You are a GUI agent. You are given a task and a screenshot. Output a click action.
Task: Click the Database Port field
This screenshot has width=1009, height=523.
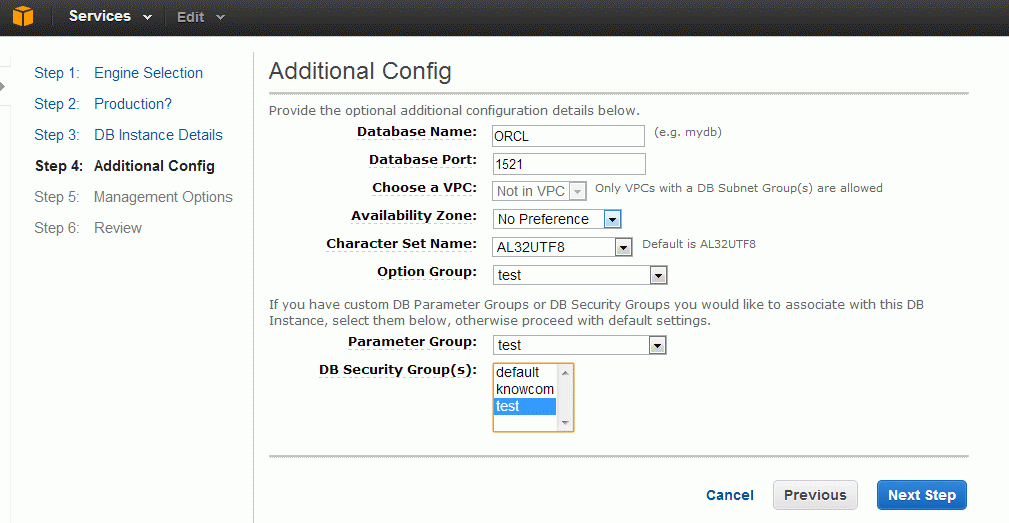569,164
